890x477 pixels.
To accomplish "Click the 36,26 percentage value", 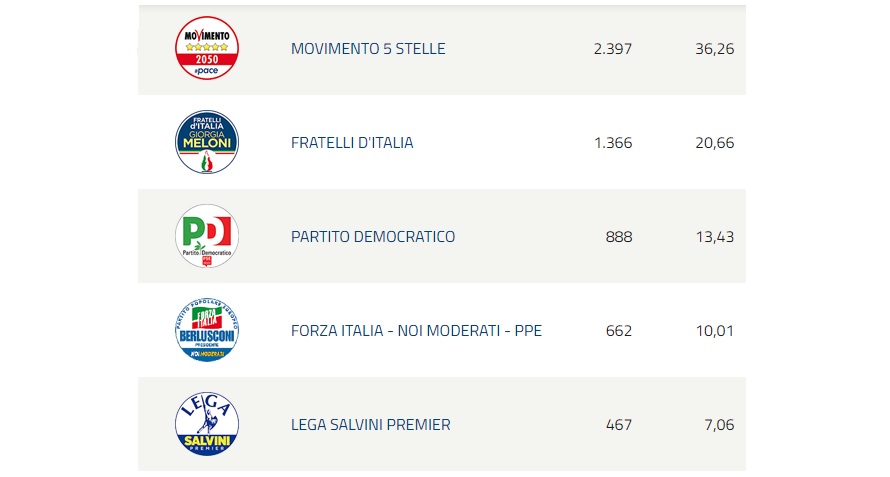I will (715, 49).
